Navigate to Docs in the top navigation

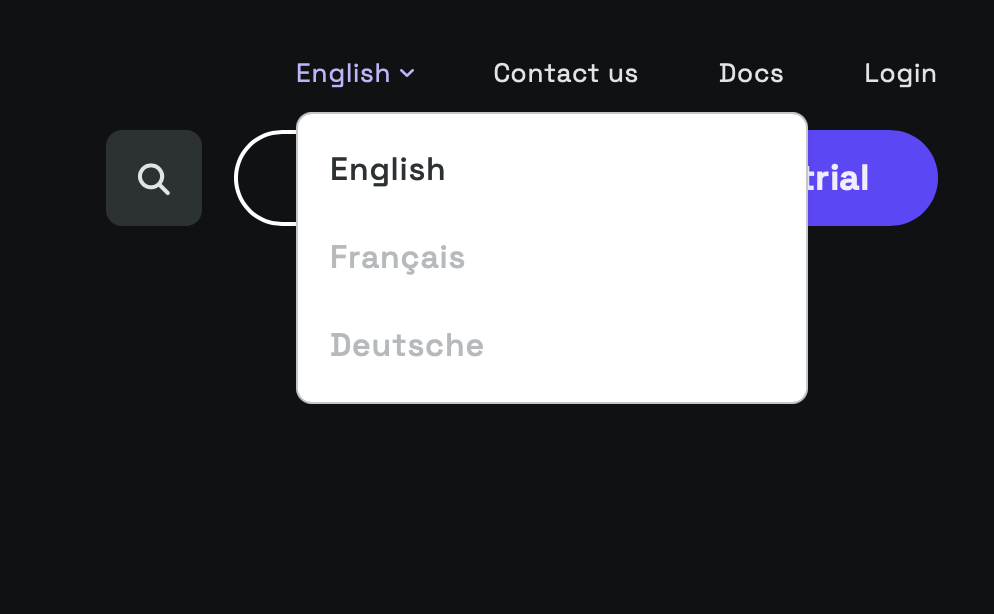(x=751, y=73)
